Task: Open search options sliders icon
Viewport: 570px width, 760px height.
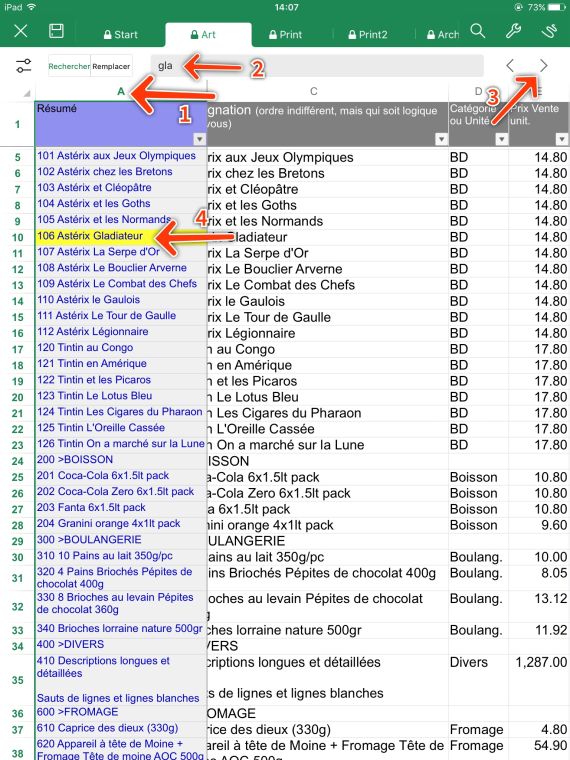Action: 23,65
